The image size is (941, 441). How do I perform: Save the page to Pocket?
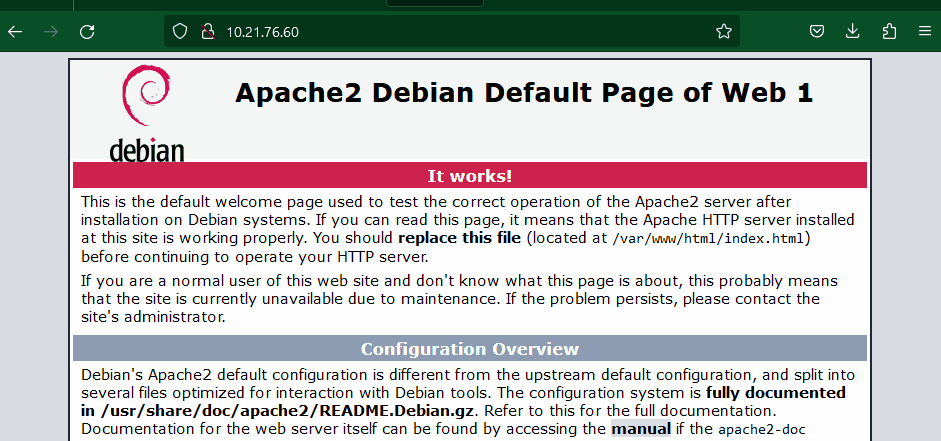[817, 31]
